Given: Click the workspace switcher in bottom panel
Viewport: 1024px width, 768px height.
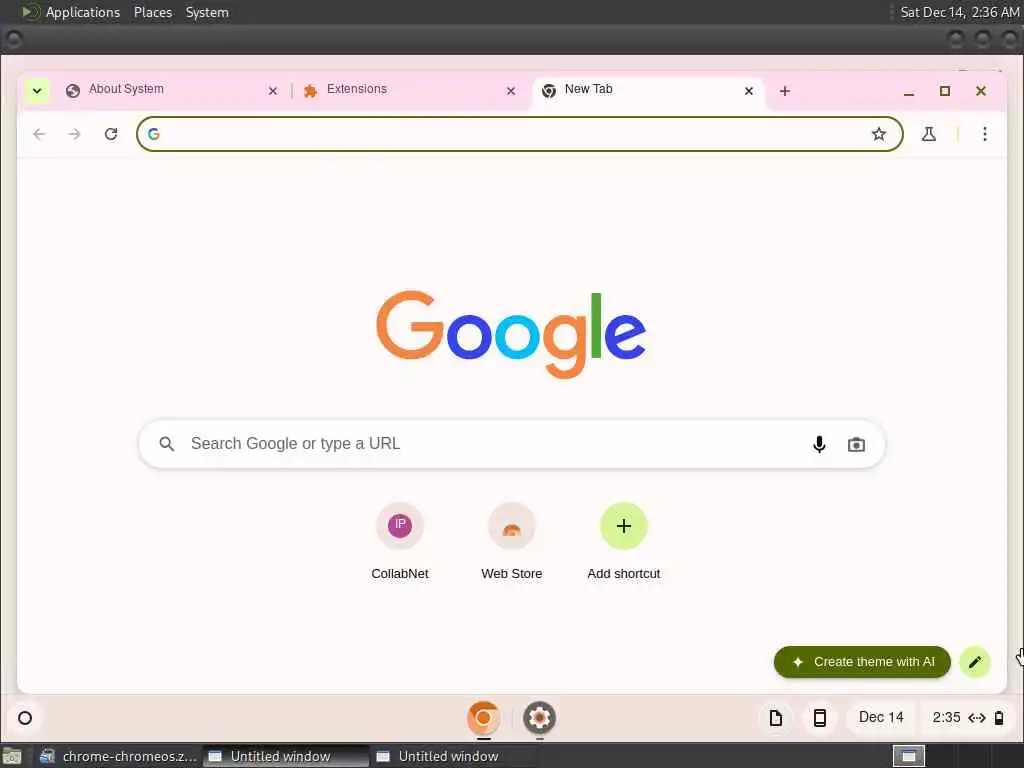Looking at the screenshot, I should click(x=908, y=756).
